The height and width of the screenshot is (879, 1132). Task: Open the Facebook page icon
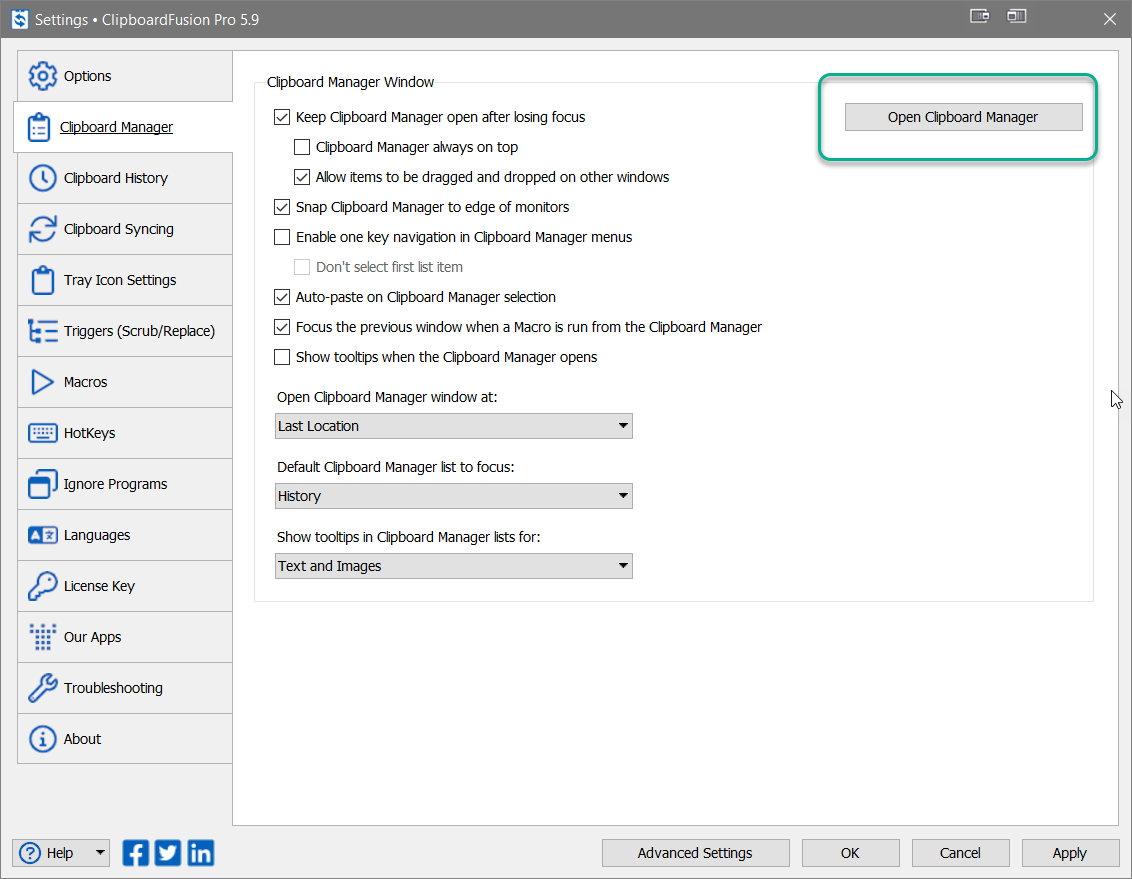(136, 853)
